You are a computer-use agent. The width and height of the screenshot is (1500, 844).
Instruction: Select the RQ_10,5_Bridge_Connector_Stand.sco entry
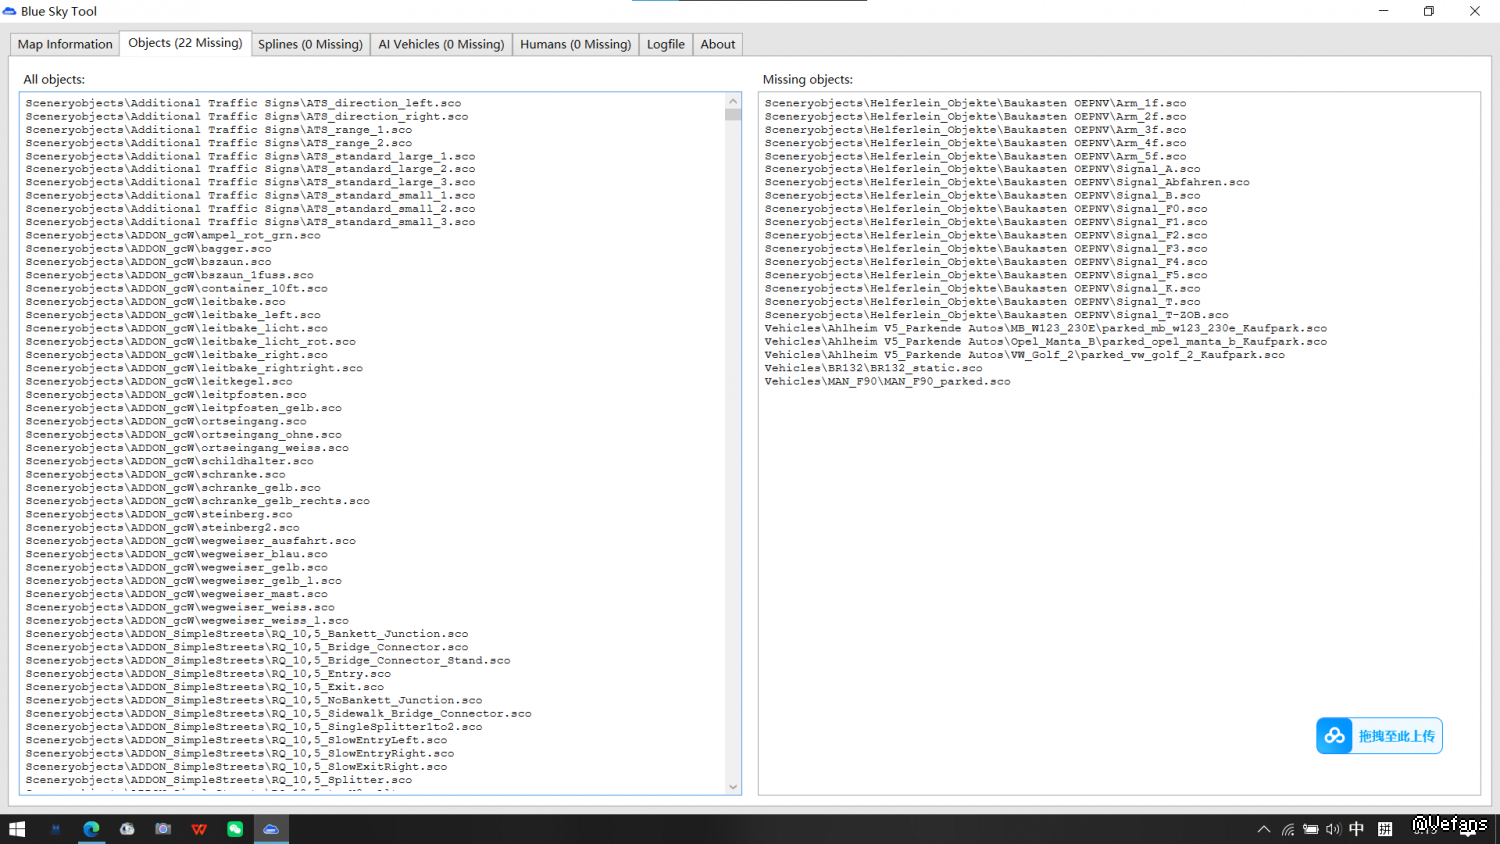268,660
